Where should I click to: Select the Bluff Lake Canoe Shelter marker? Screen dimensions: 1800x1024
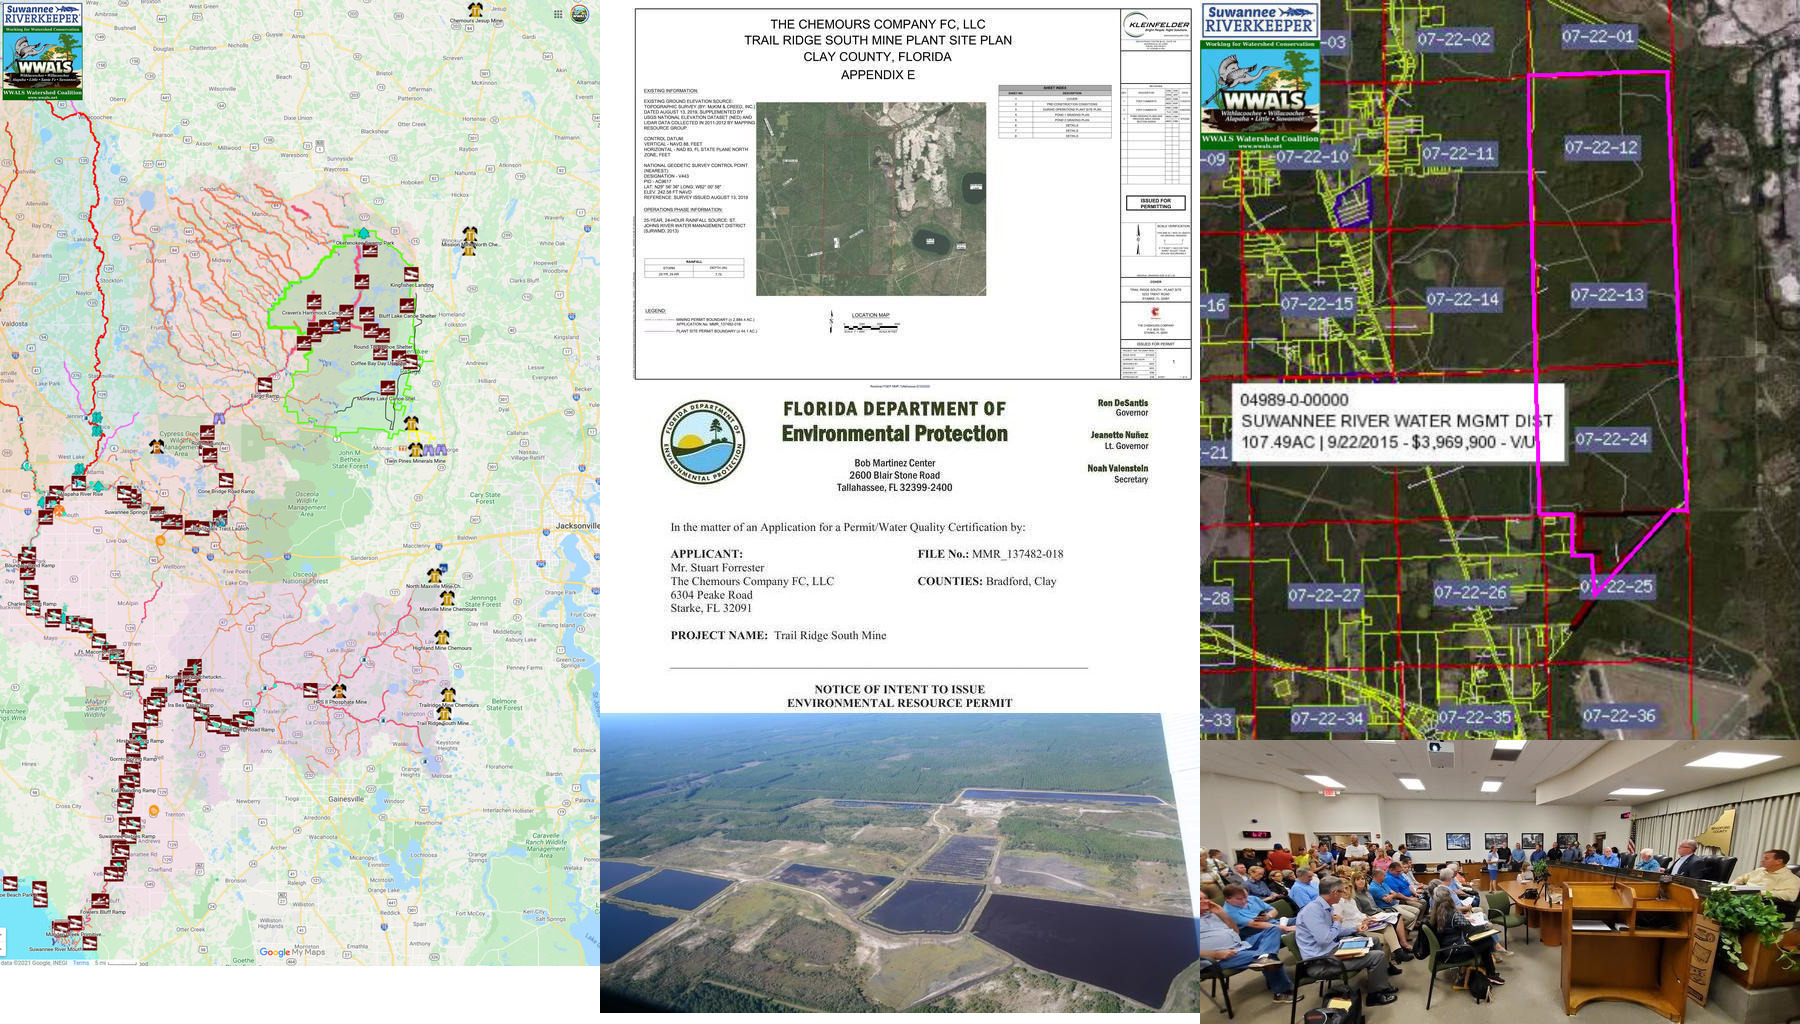pyautogui.click(x=406, y=306)
